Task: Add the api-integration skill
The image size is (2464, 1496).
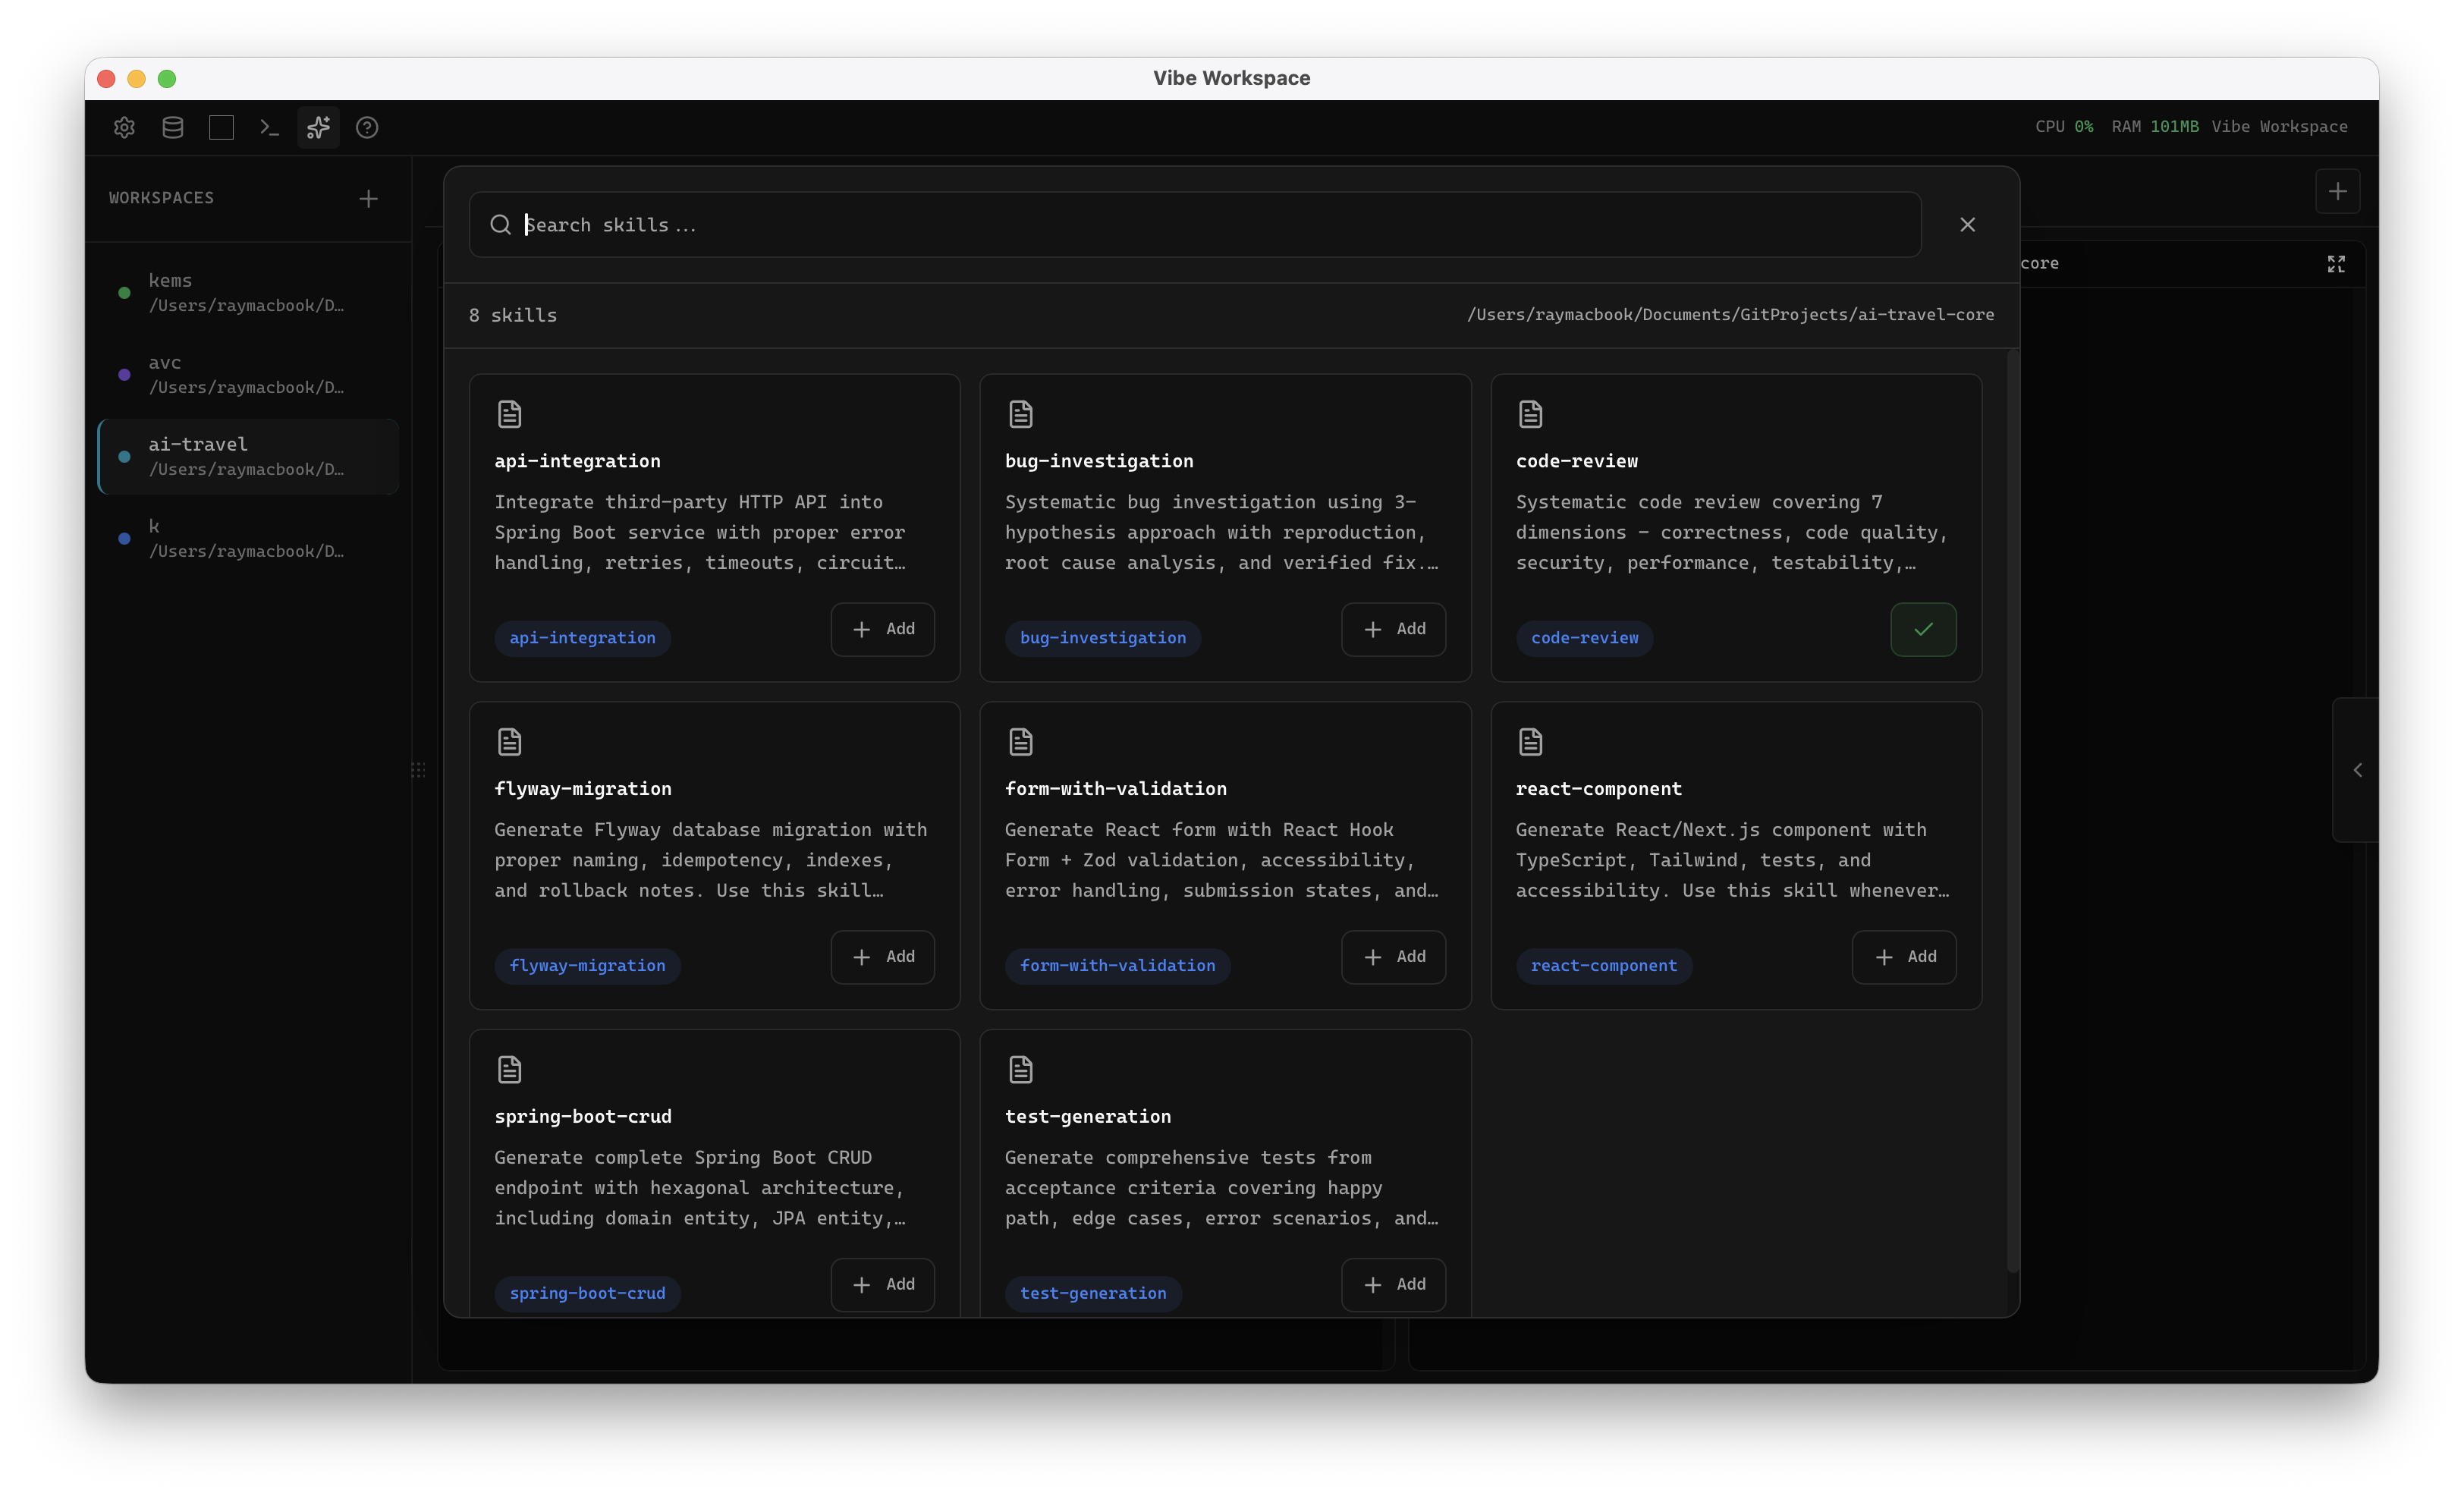Action: (x=882, y=629)
